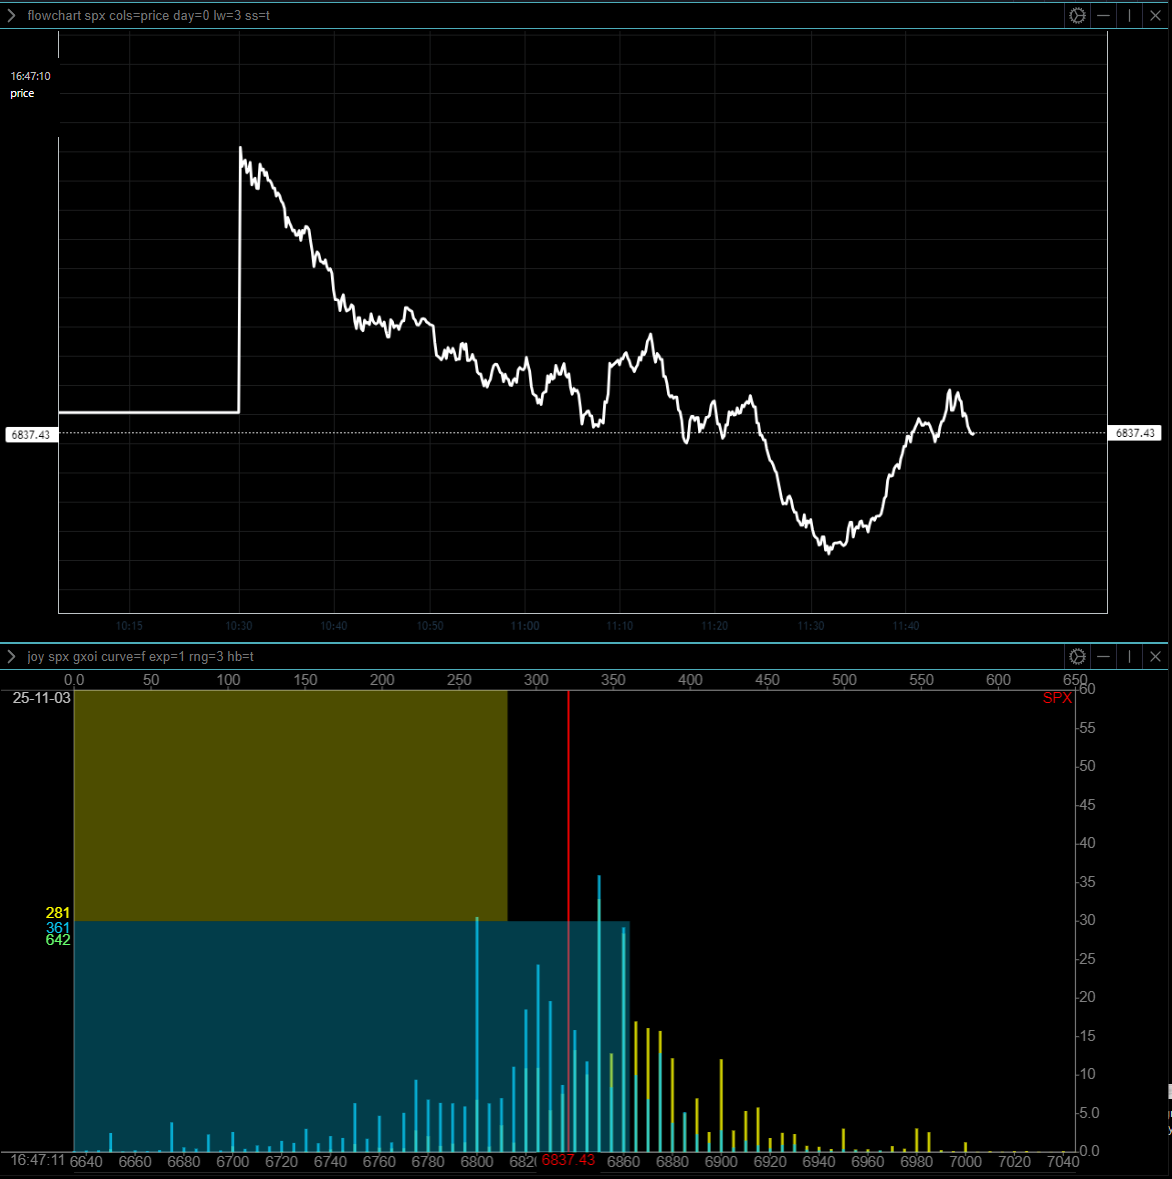Click the yellow 281 value label
Screen dimensions: 1172x1179
click(57, 913)
